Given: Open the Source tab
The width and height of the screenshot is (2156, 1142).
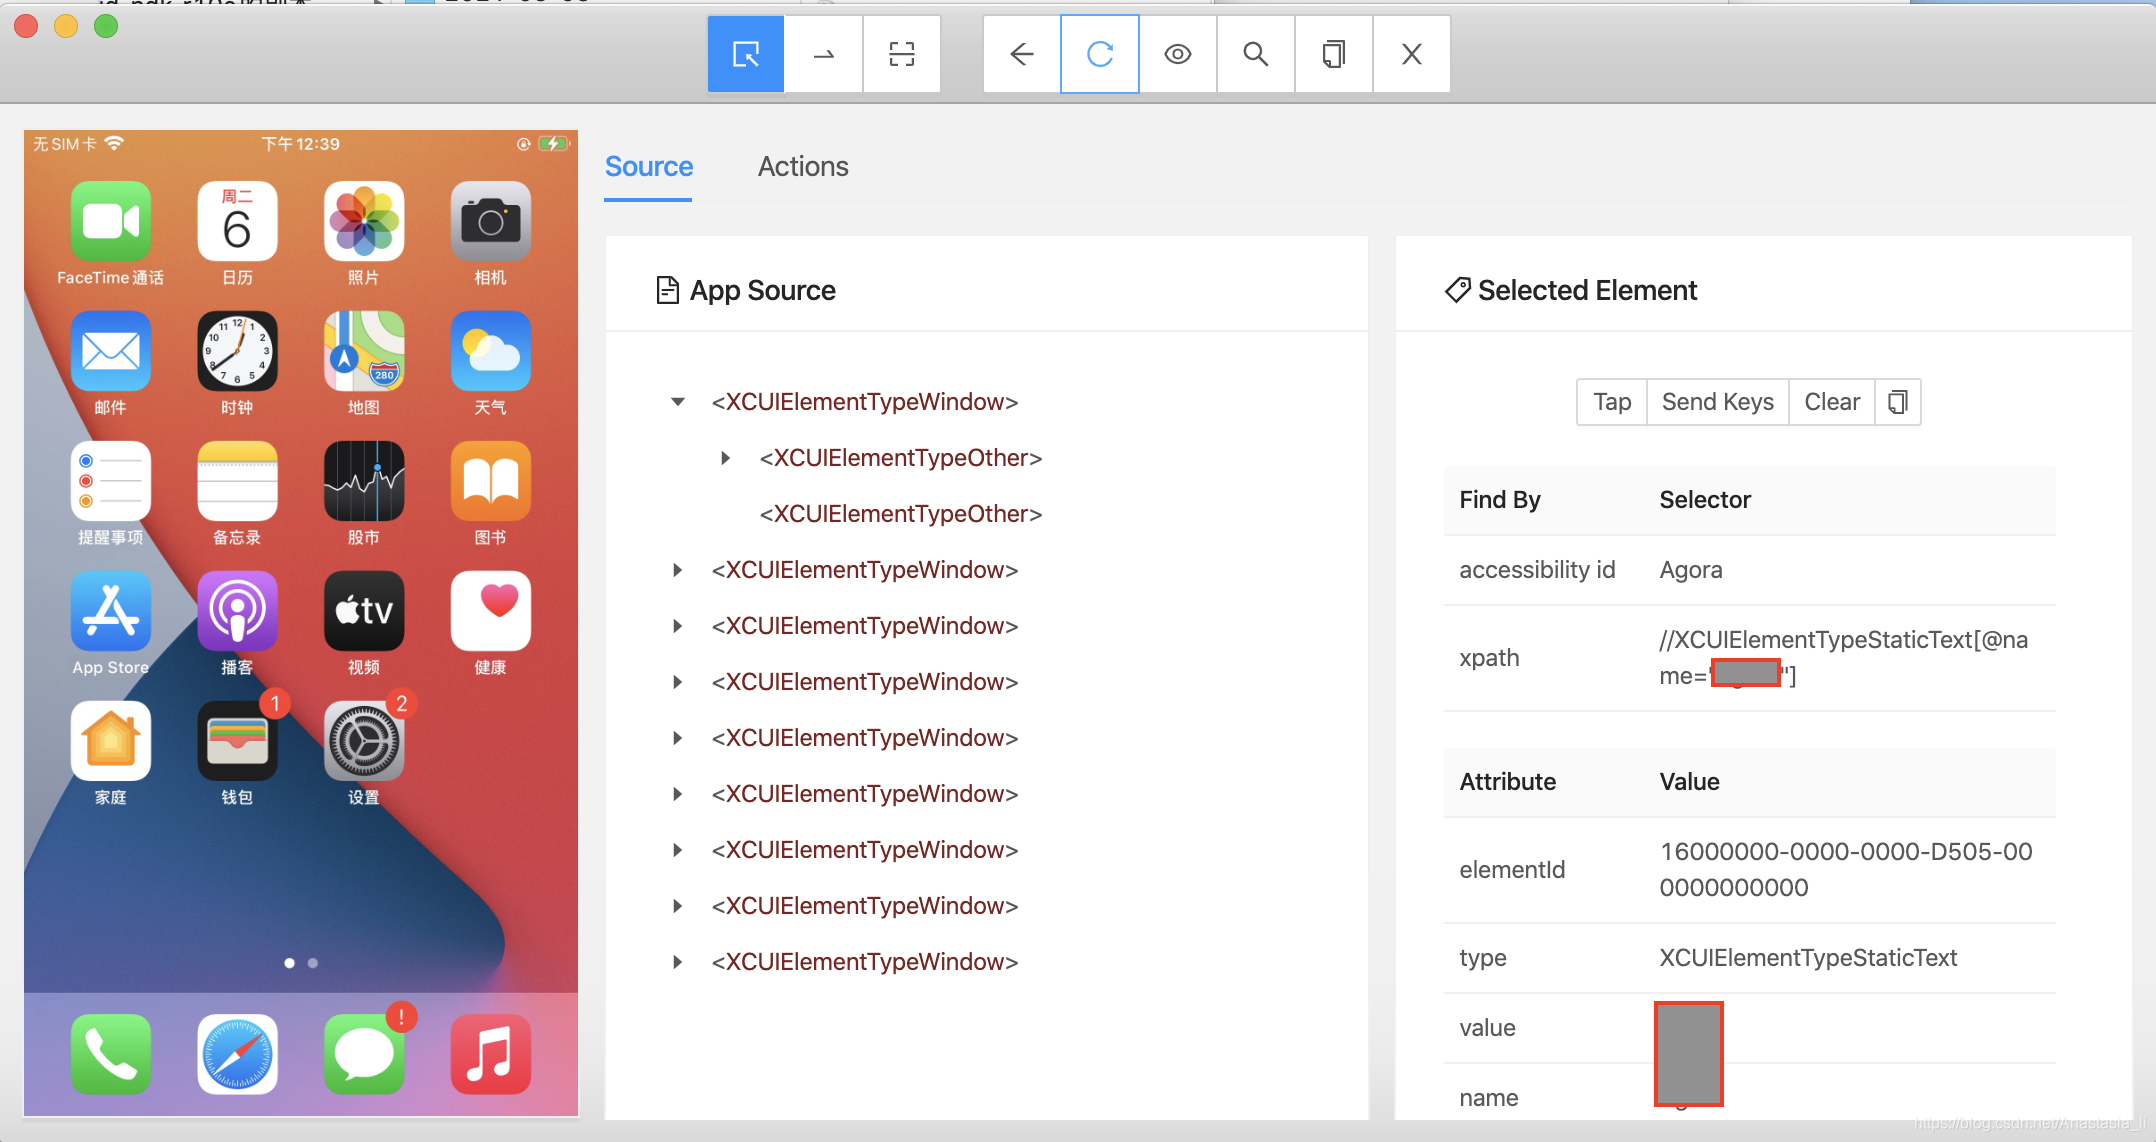Looking at the screenshot, I should pyautogui.click(x=648, y=166).
